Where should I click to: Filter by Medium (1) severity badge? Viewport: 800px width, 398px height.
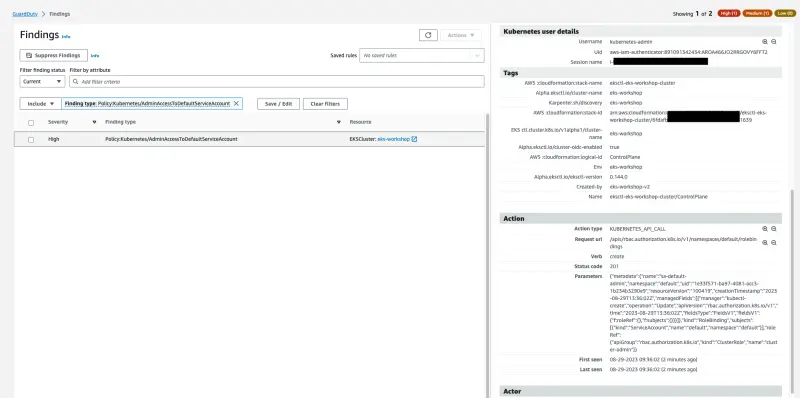pos(757,14)
